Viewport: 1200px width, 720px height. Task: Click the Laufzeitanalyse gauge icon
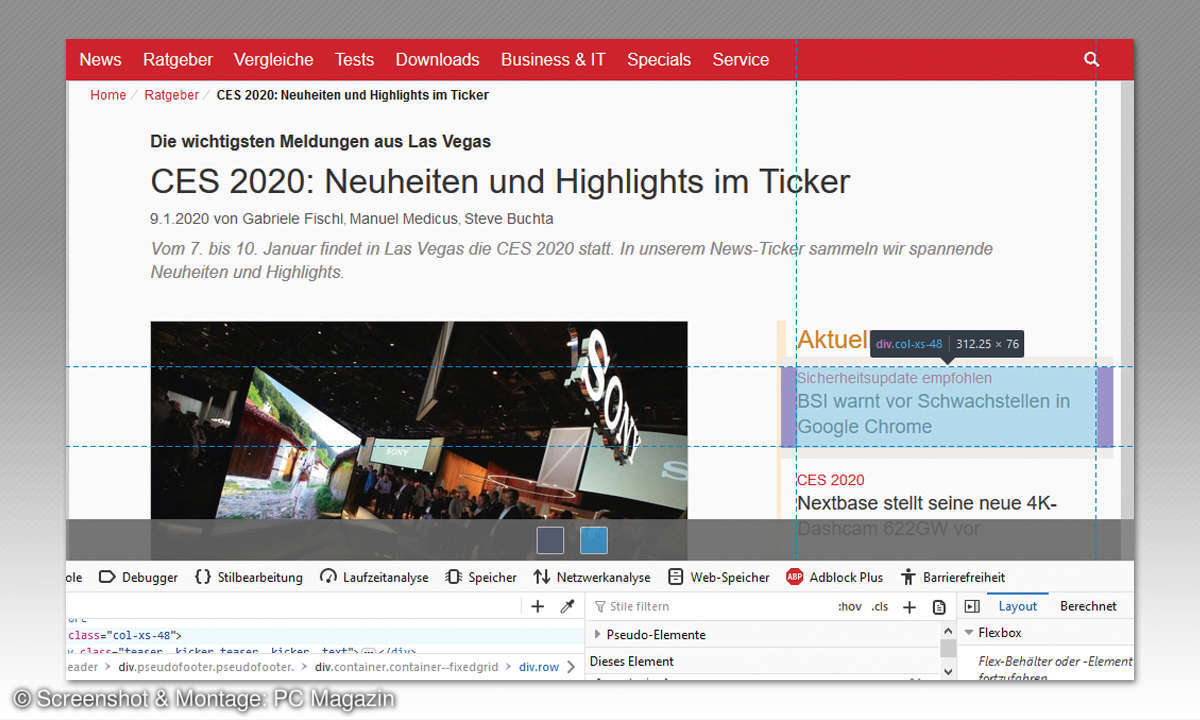(328, 577)
